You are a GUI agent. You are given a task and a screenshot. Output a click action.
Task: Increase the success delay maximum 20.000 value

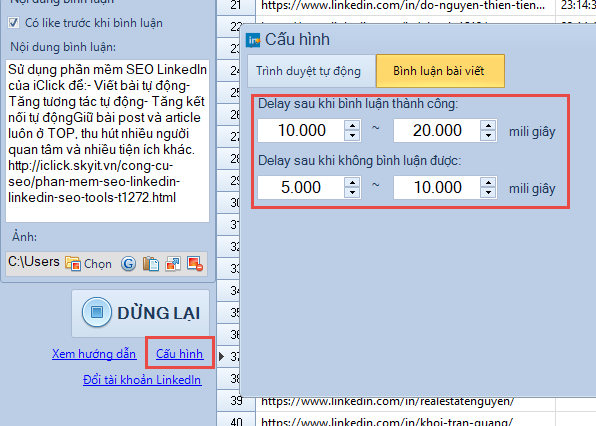pyautogui.click(x=488, y=125)
